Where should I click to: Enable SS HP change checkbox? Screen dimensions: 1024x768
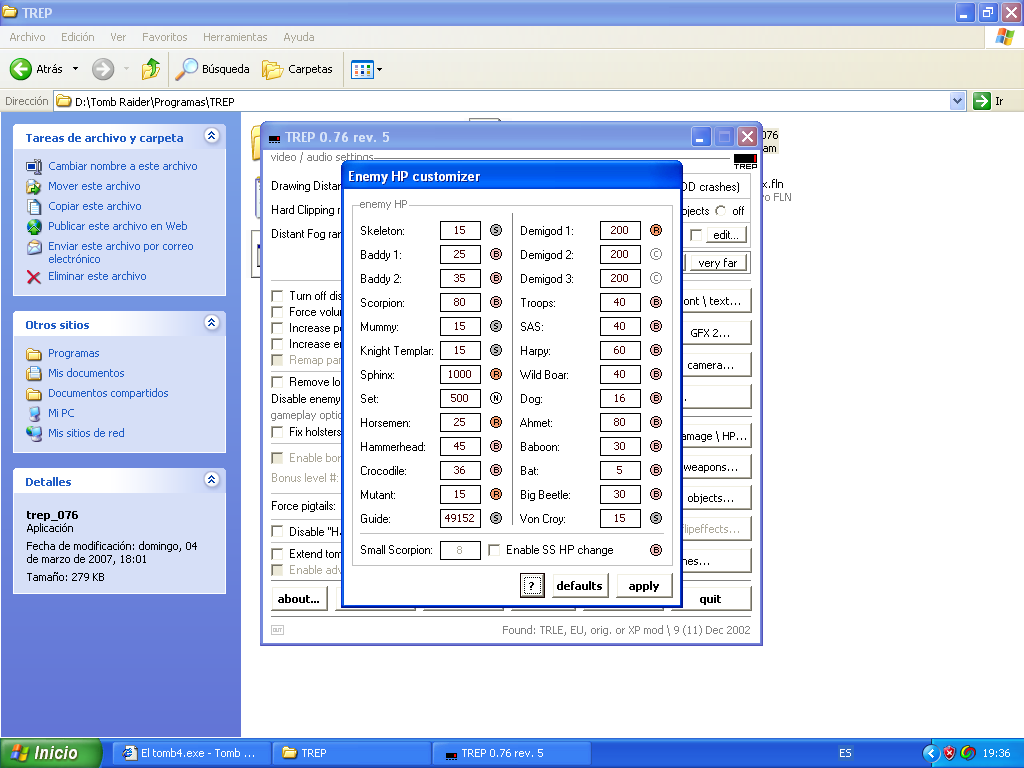[x=494, y=550]
